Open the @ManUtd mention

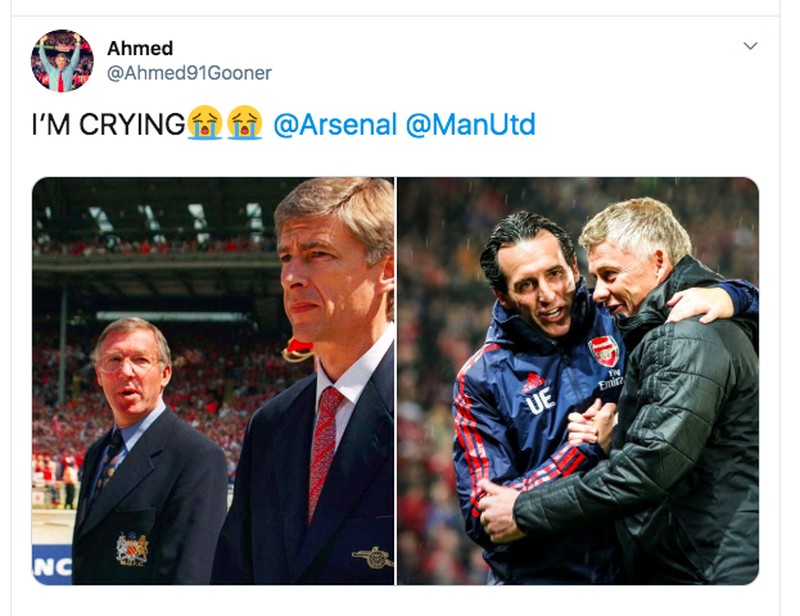[470, 125]
